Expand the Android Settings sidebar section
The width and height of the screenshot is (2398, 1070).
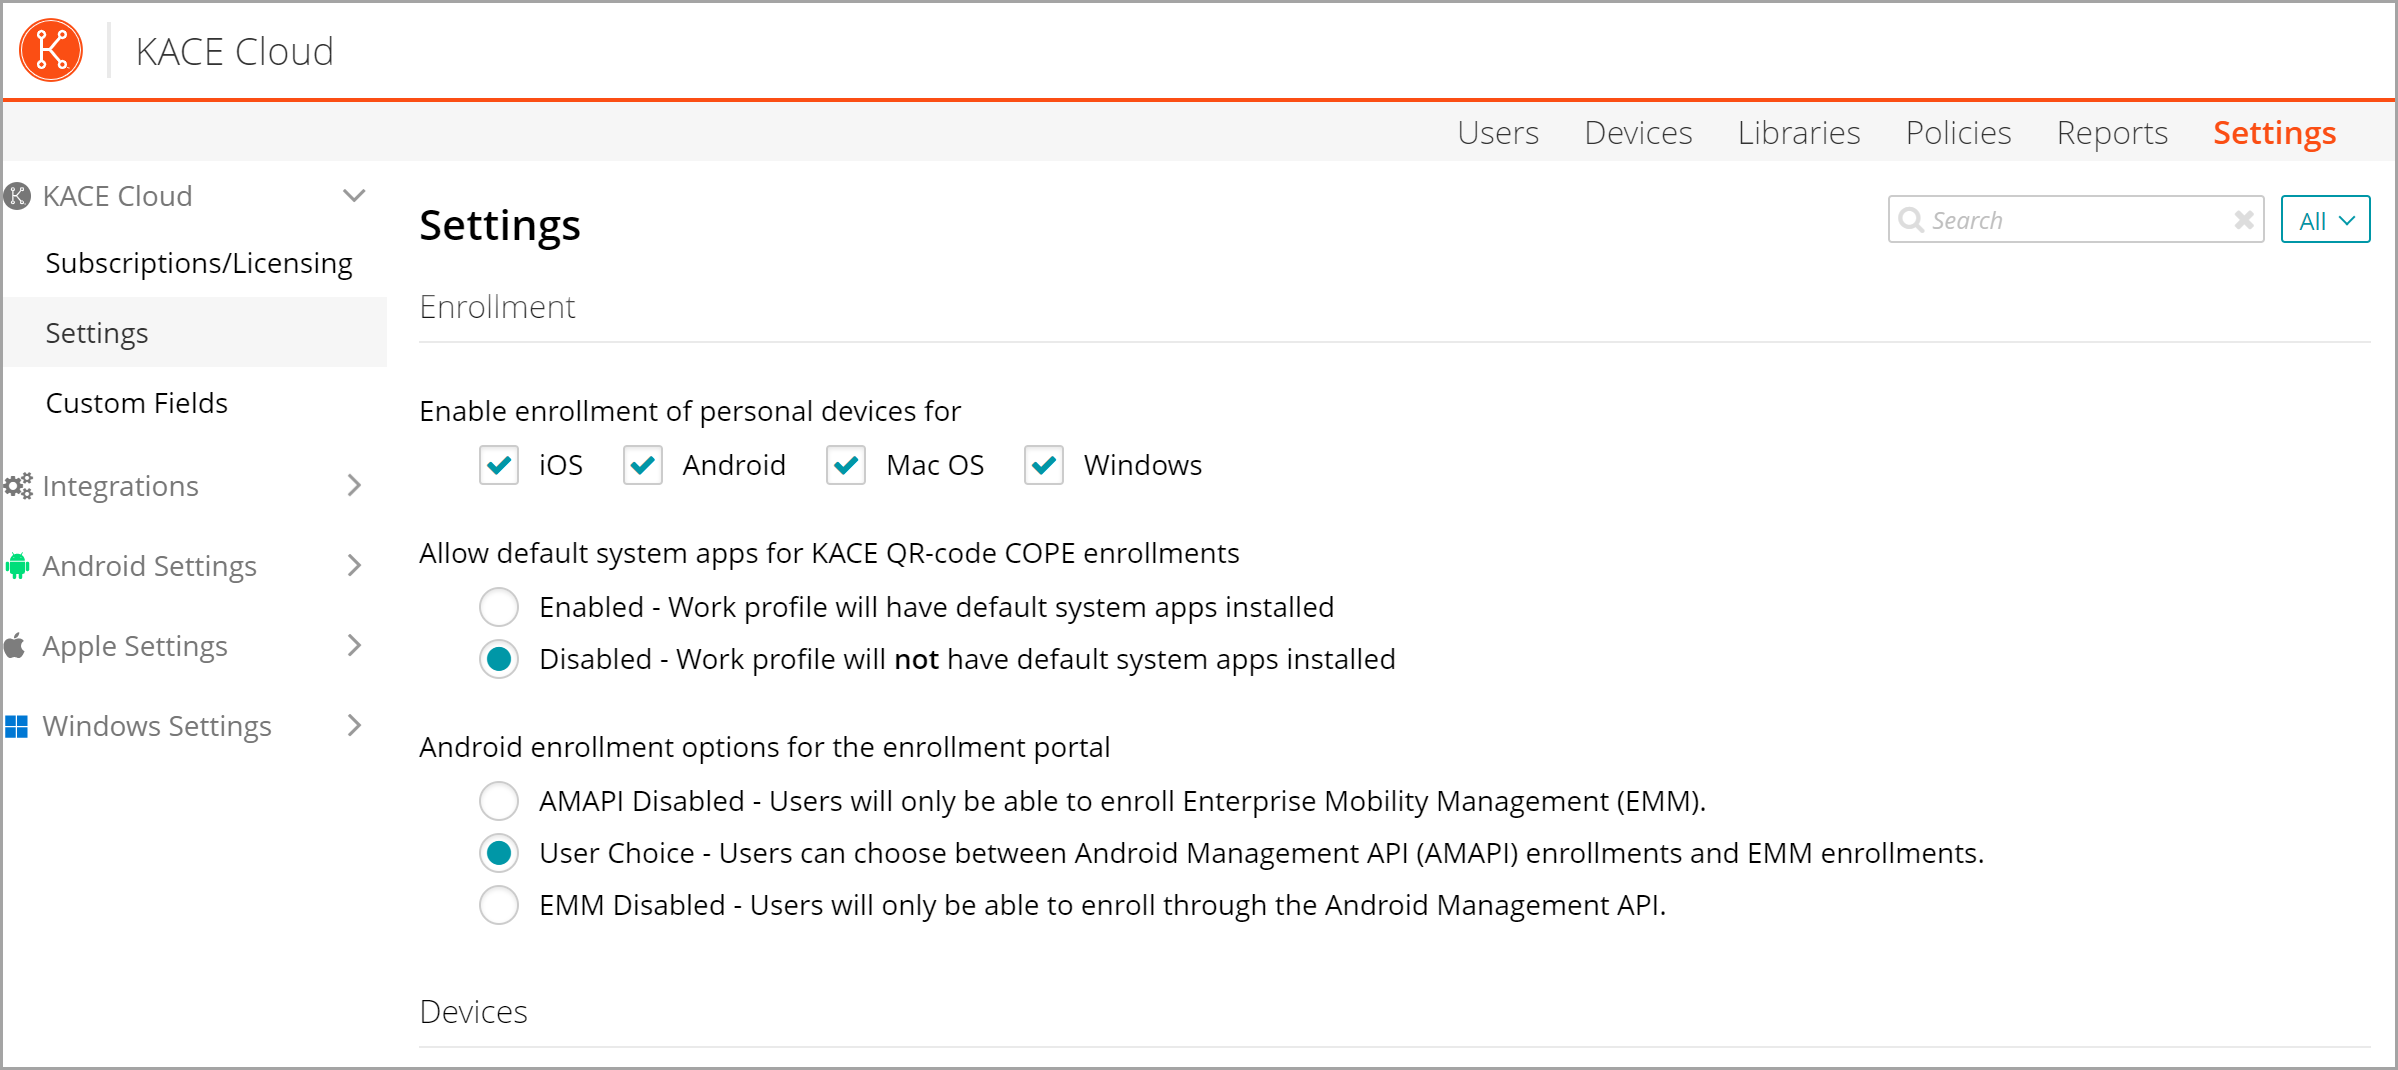(354, 566)
